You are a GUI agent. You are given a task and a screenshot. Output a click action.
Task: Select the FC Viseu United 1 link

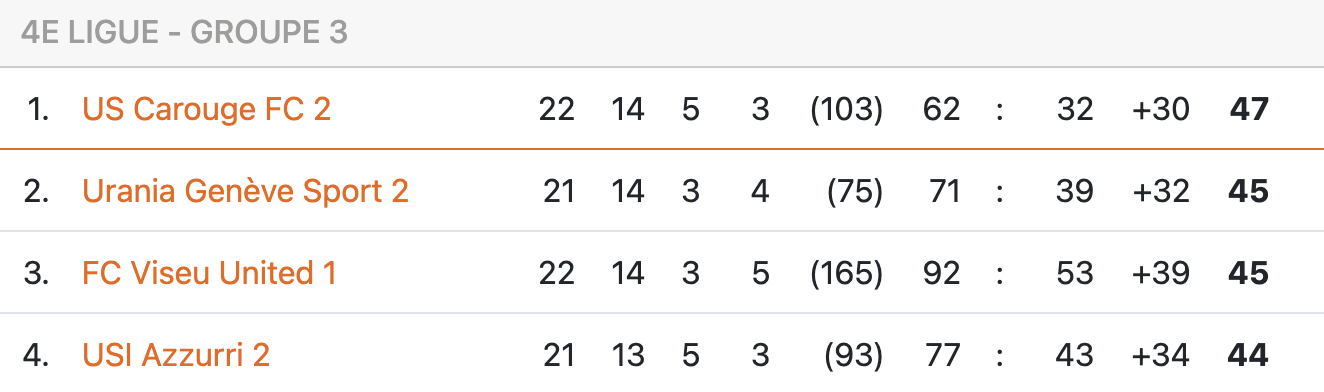[209, 272]
